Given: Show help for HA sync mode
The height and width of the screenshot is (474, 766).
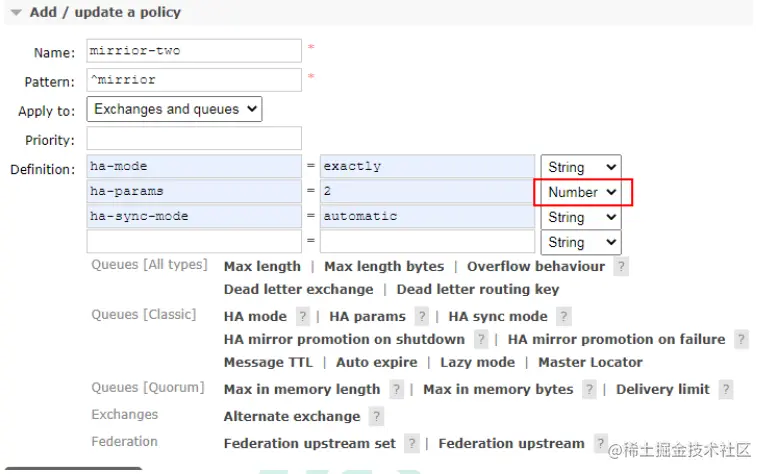Looking at the screenshot, I should (x=564, y=317).
